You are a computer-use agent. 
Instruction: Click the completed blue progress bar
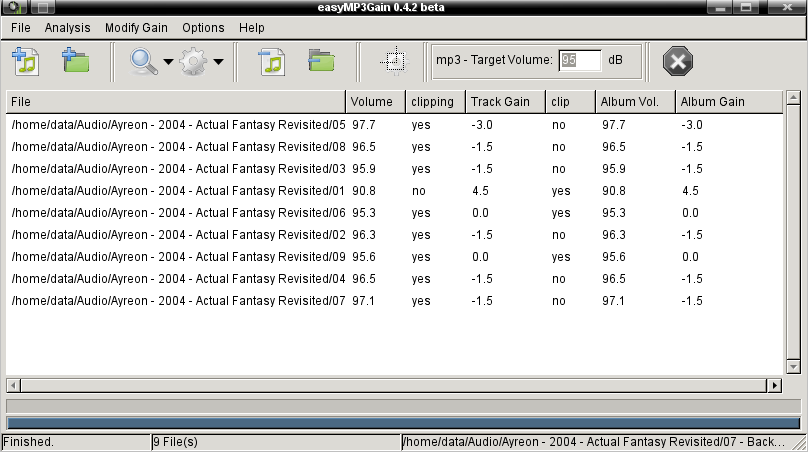click(403, 424)
